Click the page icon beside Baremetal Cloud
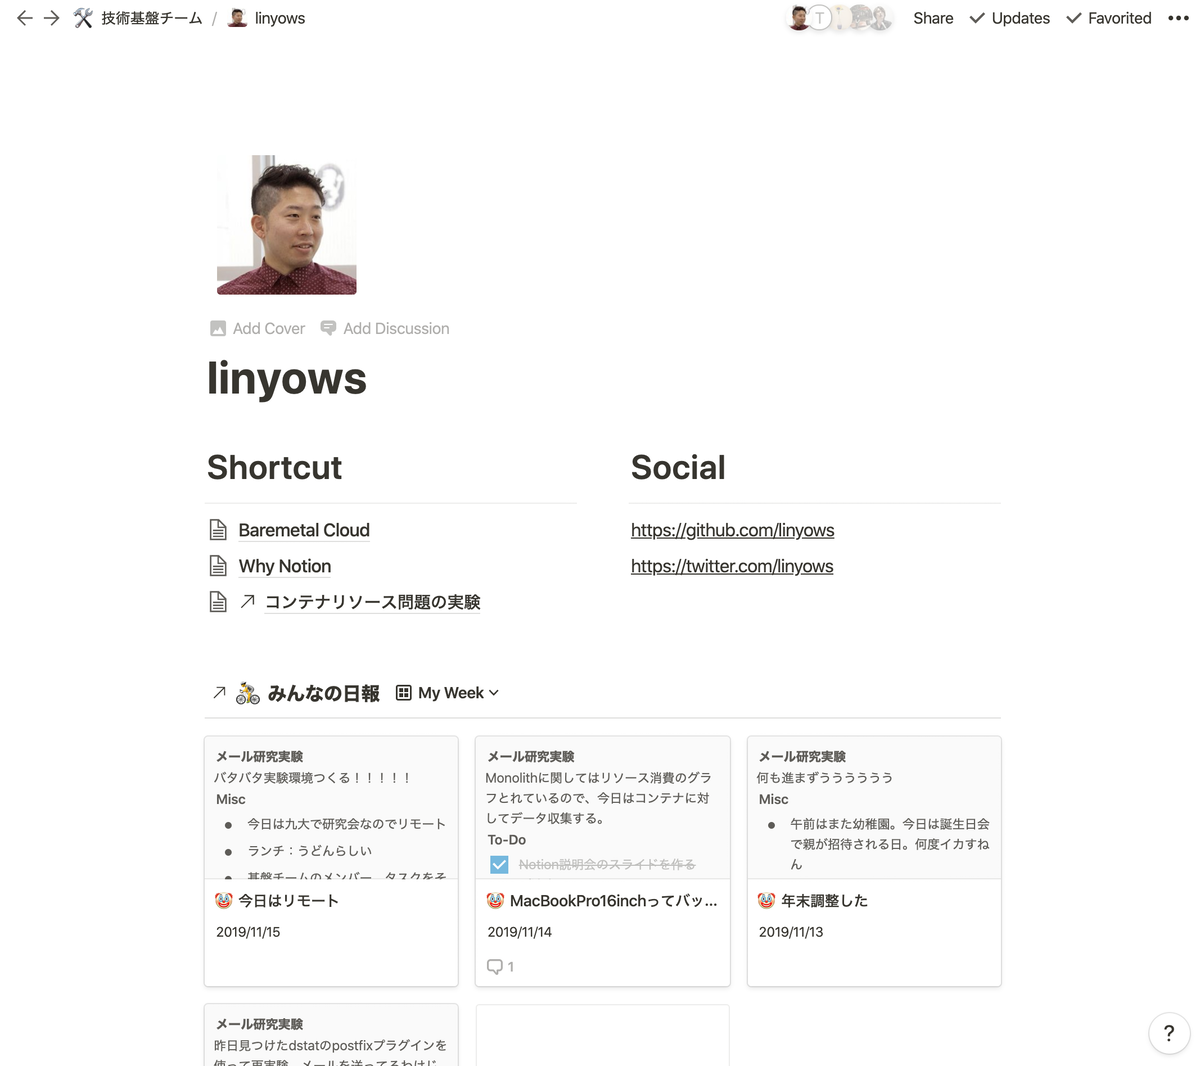1200x1066 pixels. (218, 530)
